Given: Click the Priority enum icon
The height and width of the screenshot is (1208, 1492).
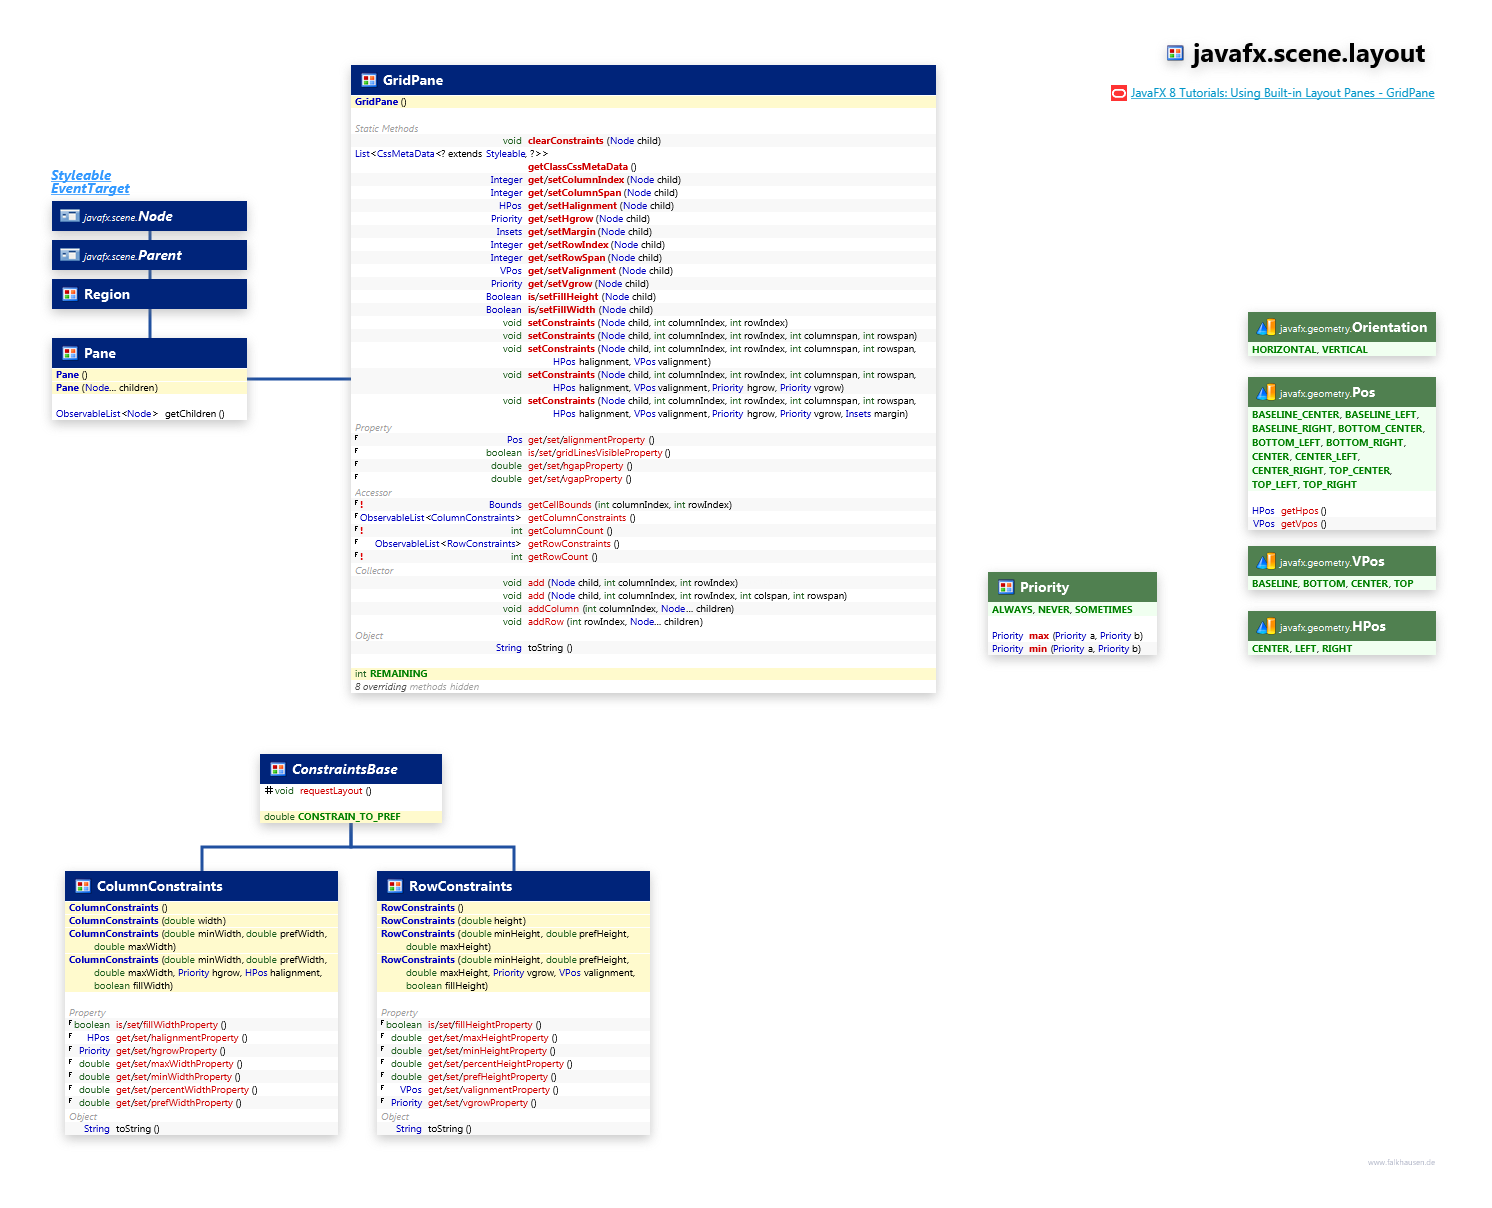Looking at the screenshot, I should point(1006,587).
